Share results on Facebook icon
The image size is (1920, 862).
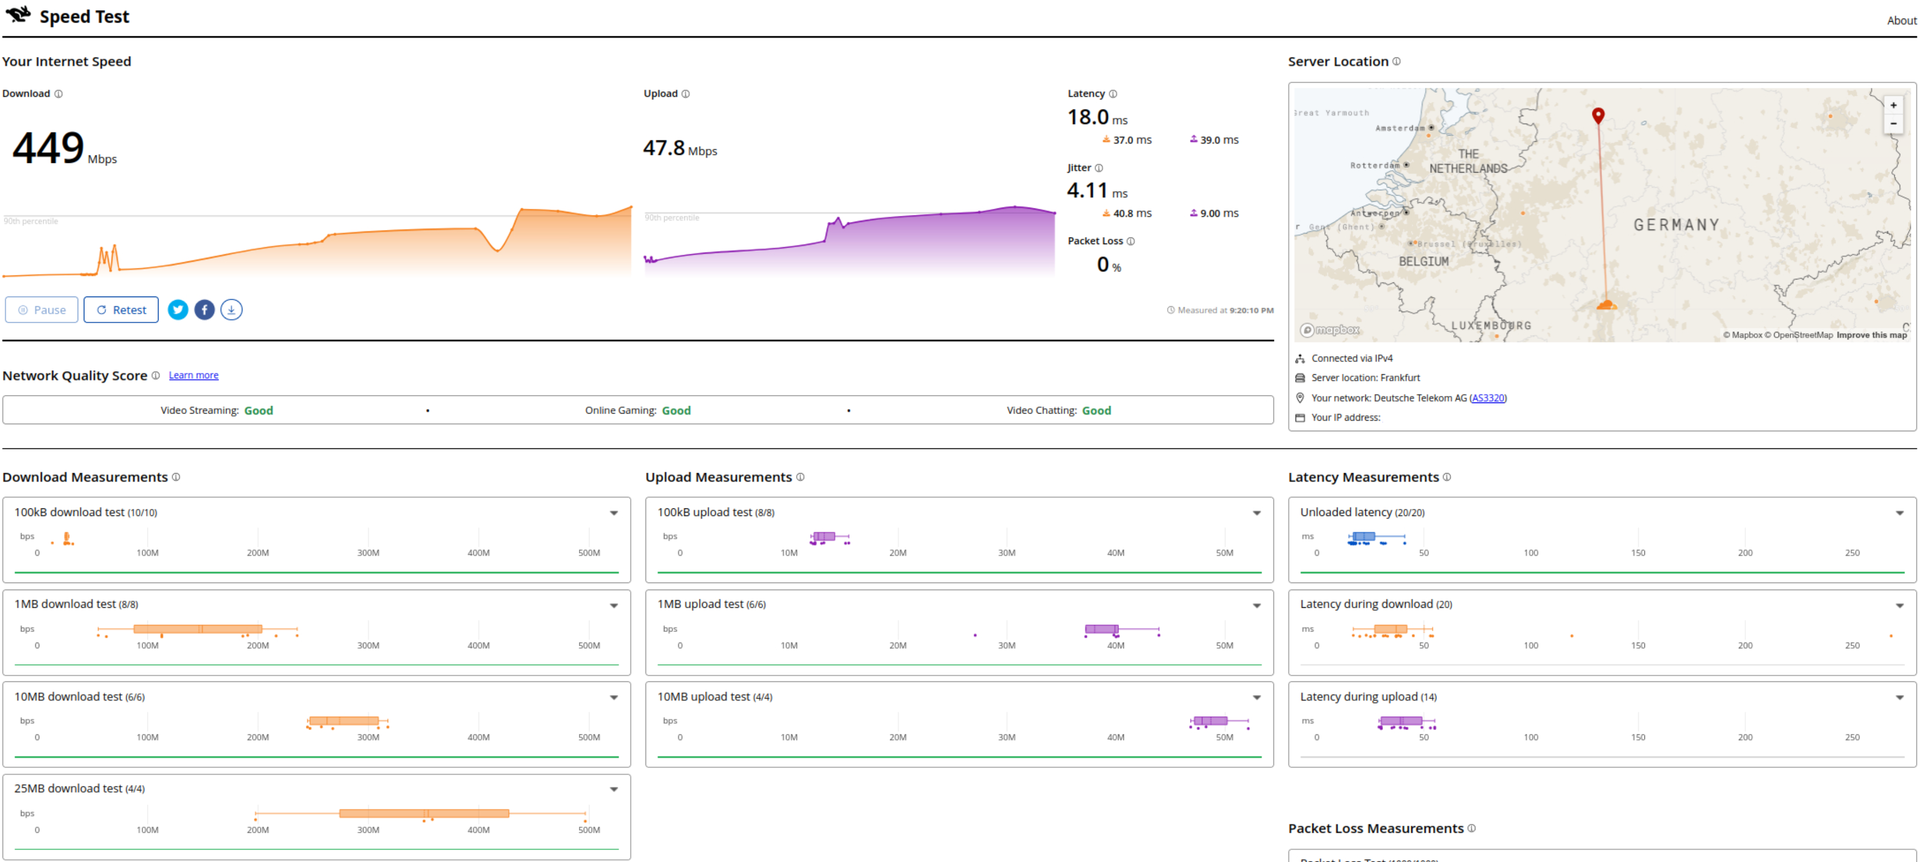204,310
